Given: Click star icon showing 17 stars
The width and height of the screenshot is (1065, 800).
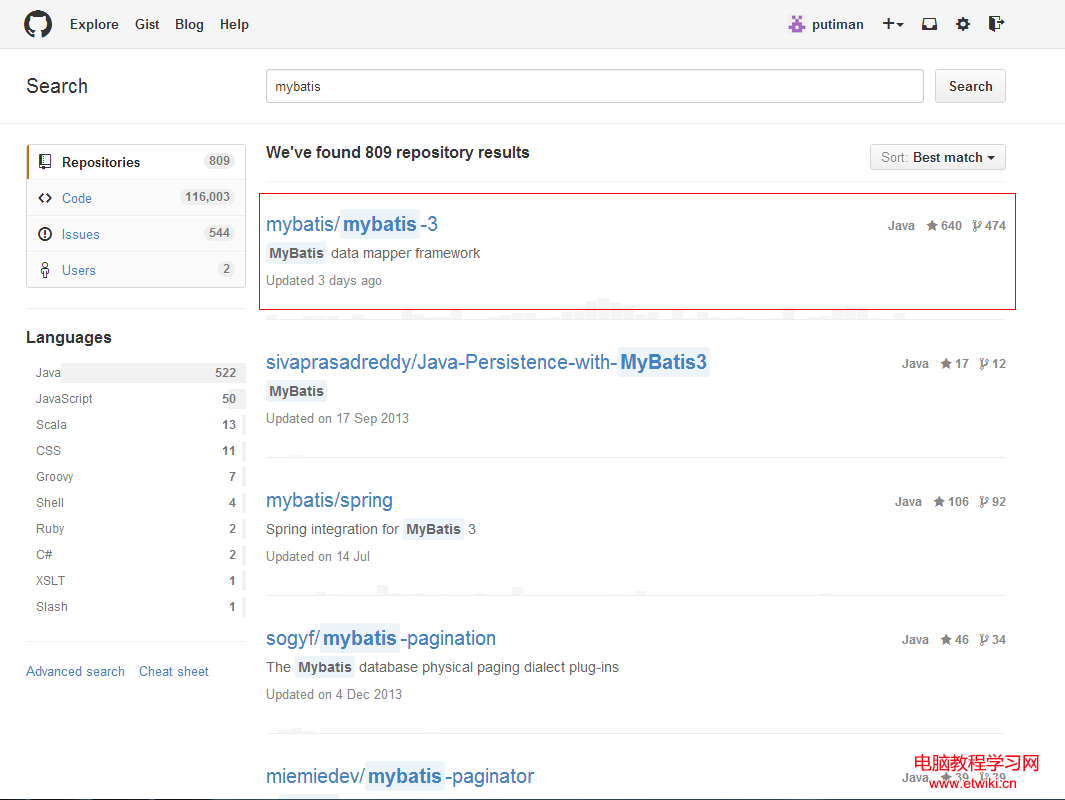Looking at the screenshot, I should (946, 363).
